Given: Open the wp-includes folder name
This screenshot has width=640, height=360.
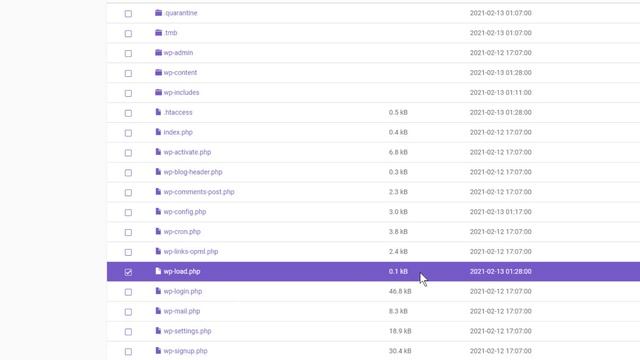Looking at the screenshot, I should pyautogui.click(x=181, y=93).
